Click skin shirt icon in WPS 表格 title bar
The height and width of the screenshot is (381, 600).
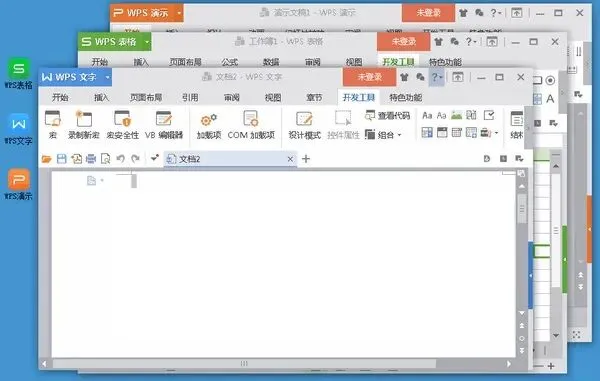439,42
